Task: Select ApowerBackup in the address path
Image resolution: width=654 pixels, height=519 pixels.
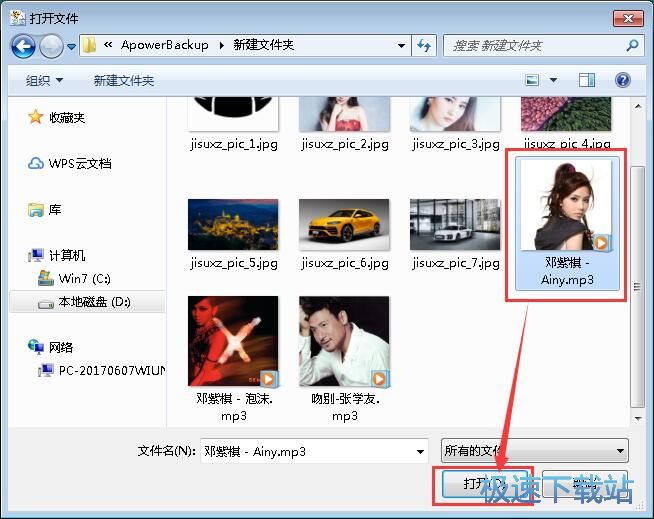Action: [164, 45]
